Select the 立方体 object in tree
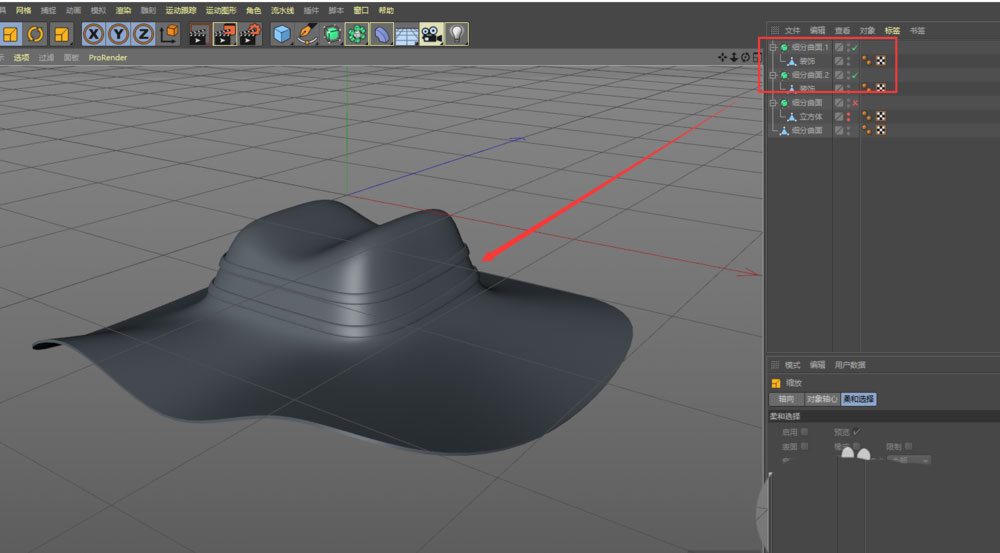The height and width of the screenshot is (553, 1000). coord(810,117)
